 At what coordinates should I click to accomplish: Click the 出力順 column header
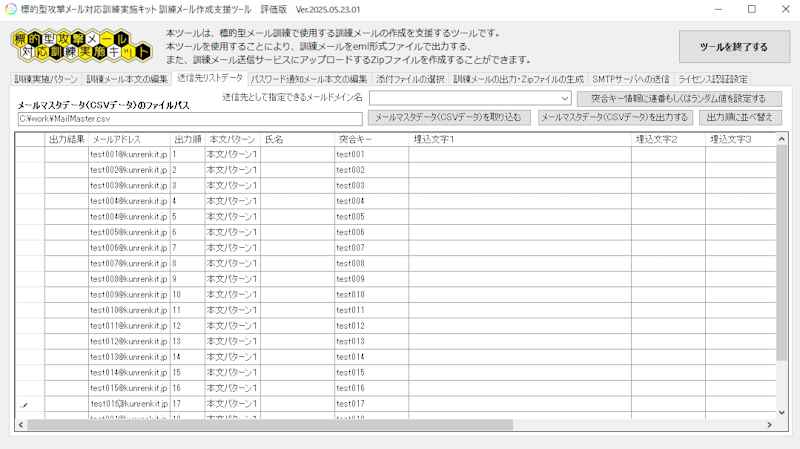click(x=187, y=139)
